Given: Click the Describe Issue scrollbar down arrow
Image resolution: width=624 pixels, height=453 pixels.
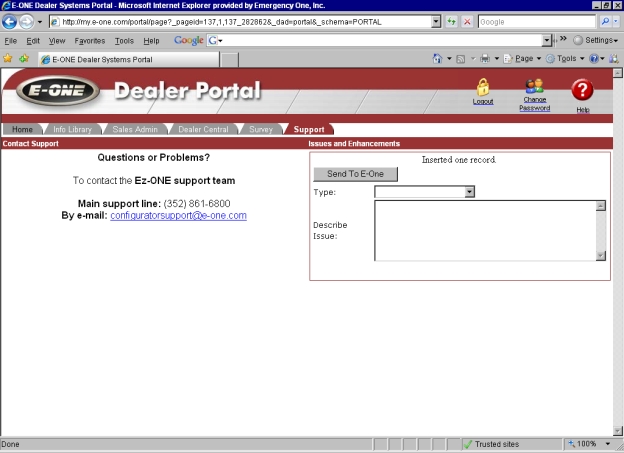Looking at the screenshot, I should click(x=601, y=255).
